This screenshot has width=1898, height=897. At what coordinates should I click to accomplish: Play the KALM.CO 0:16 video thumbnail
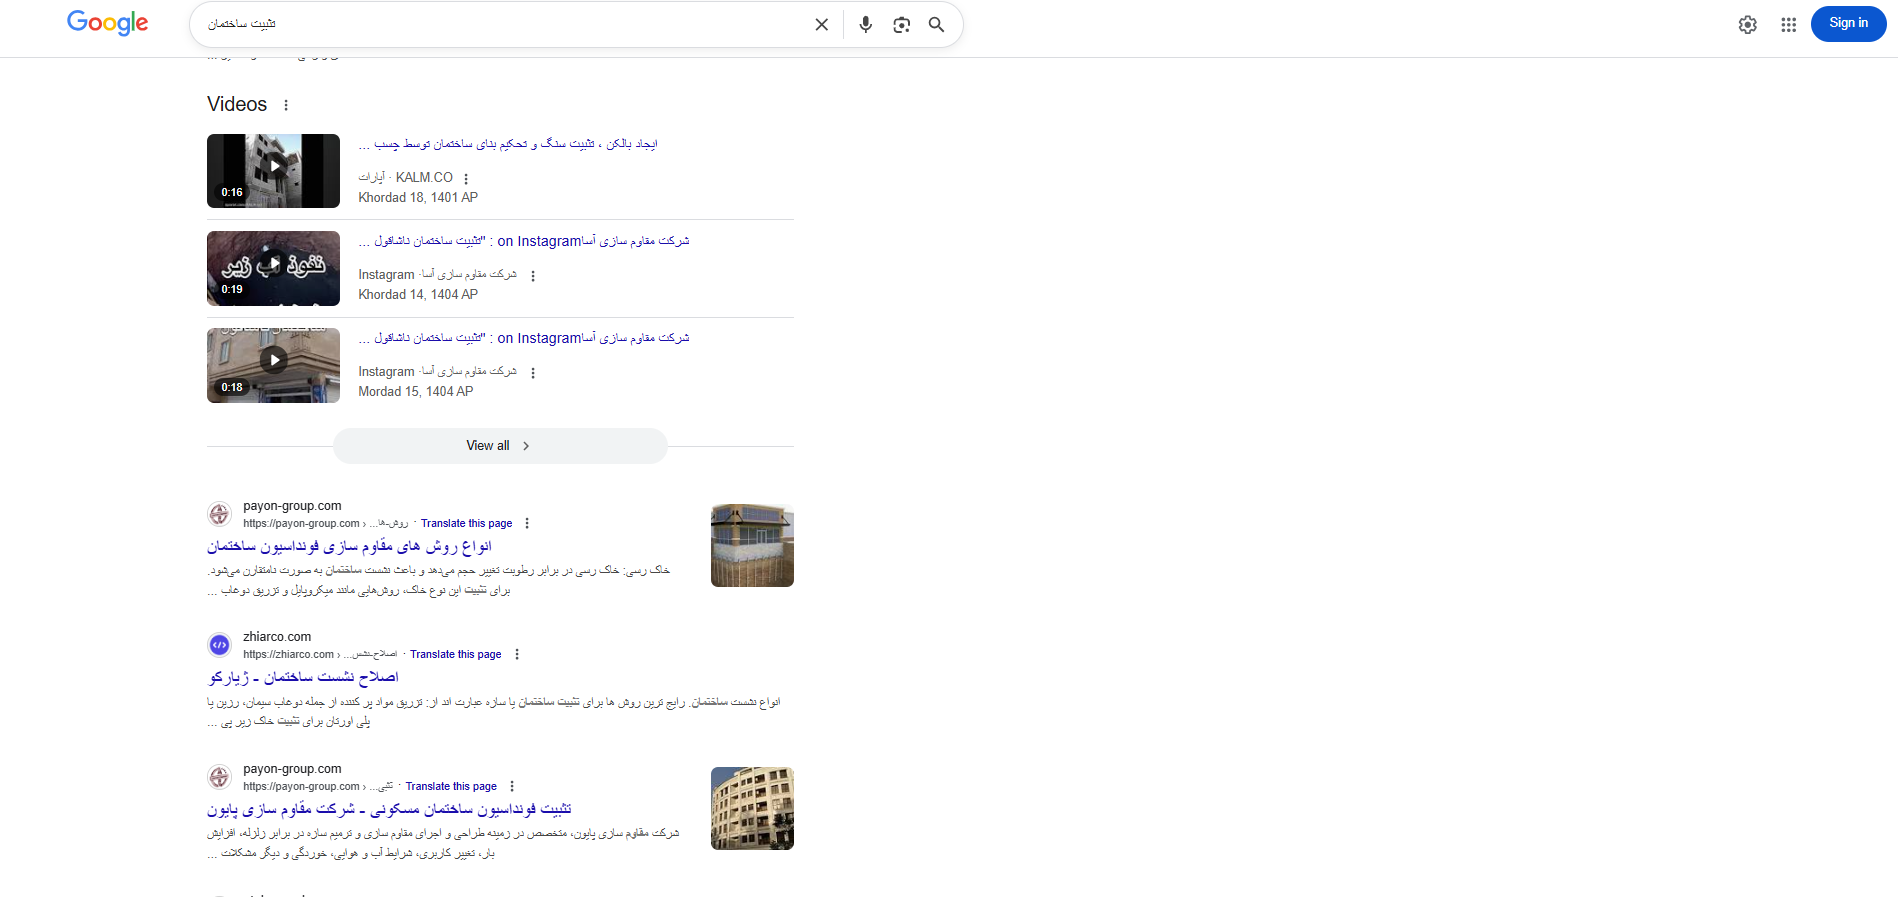coord(273,171)
